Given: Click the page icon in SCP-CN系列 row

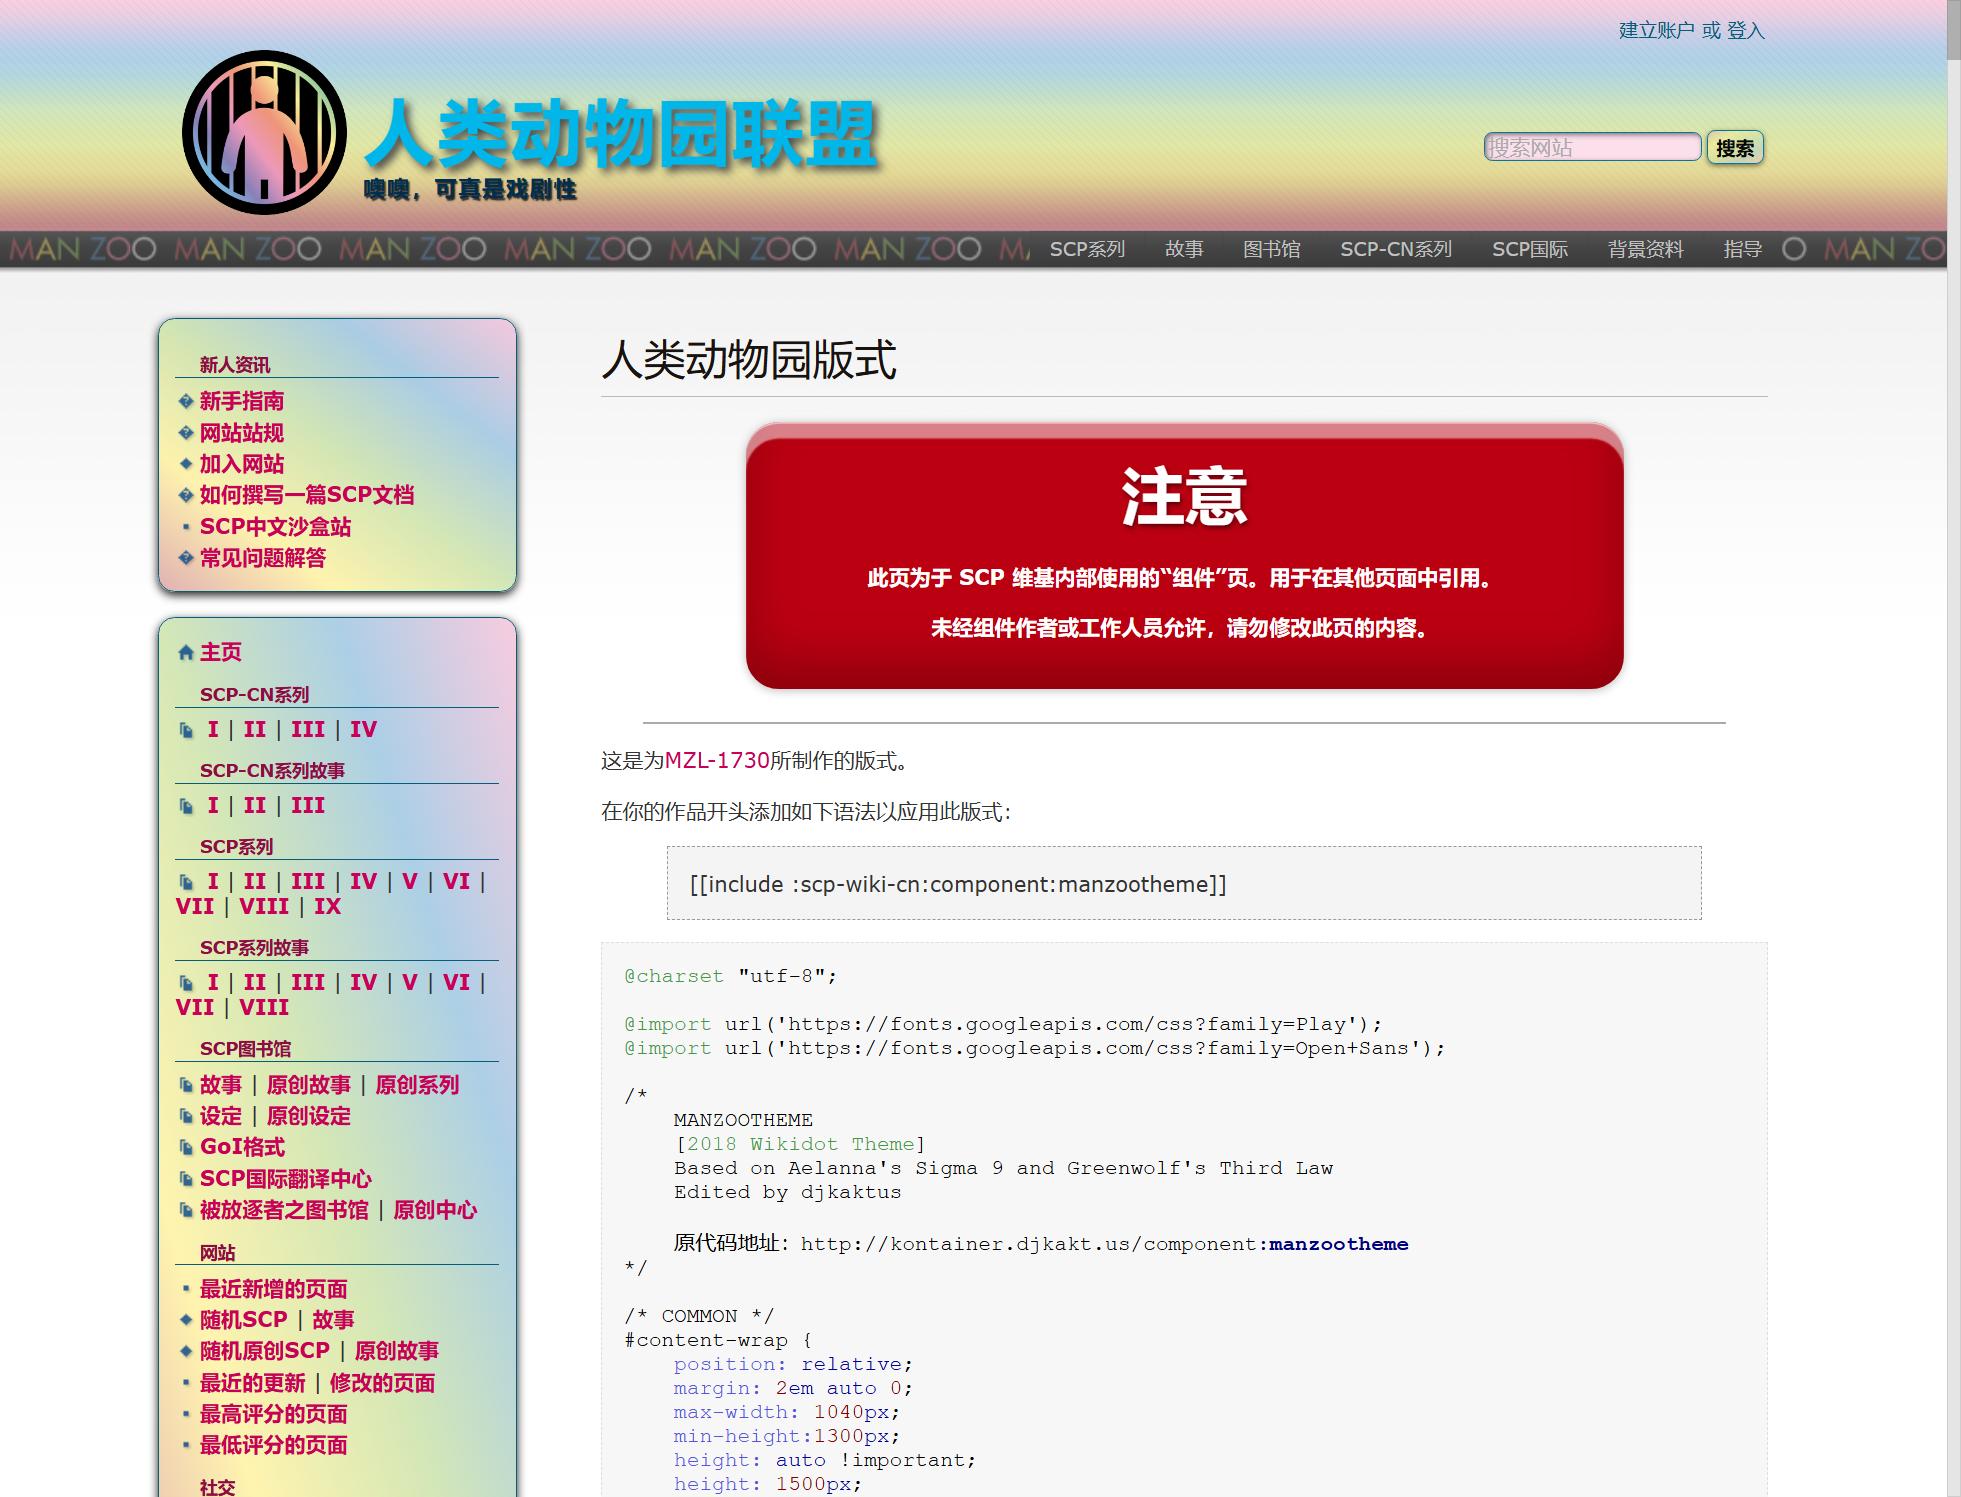Looking at the screenshot, I should [185, 730].
